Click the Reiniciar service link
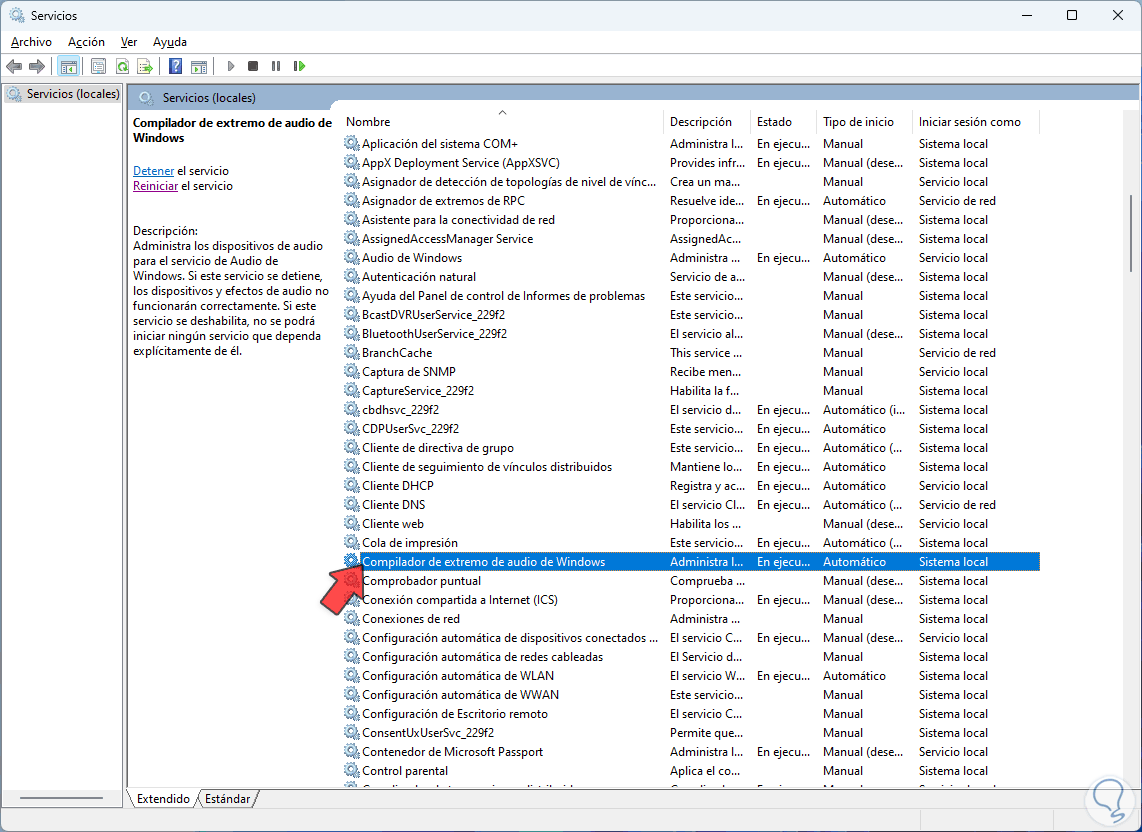This screenshot has height=832, width=1142. pyautogui.click(x=155, y=186)
